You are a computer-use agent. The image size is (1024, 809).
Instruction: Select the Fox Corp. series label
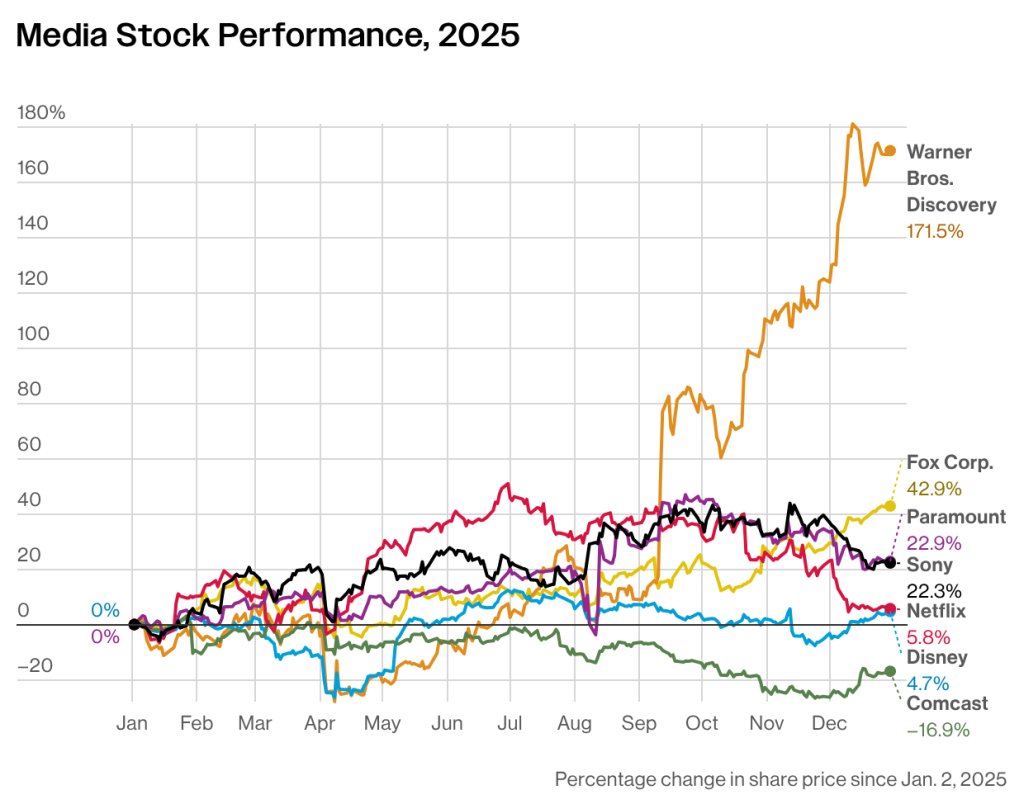coord(950,462)
